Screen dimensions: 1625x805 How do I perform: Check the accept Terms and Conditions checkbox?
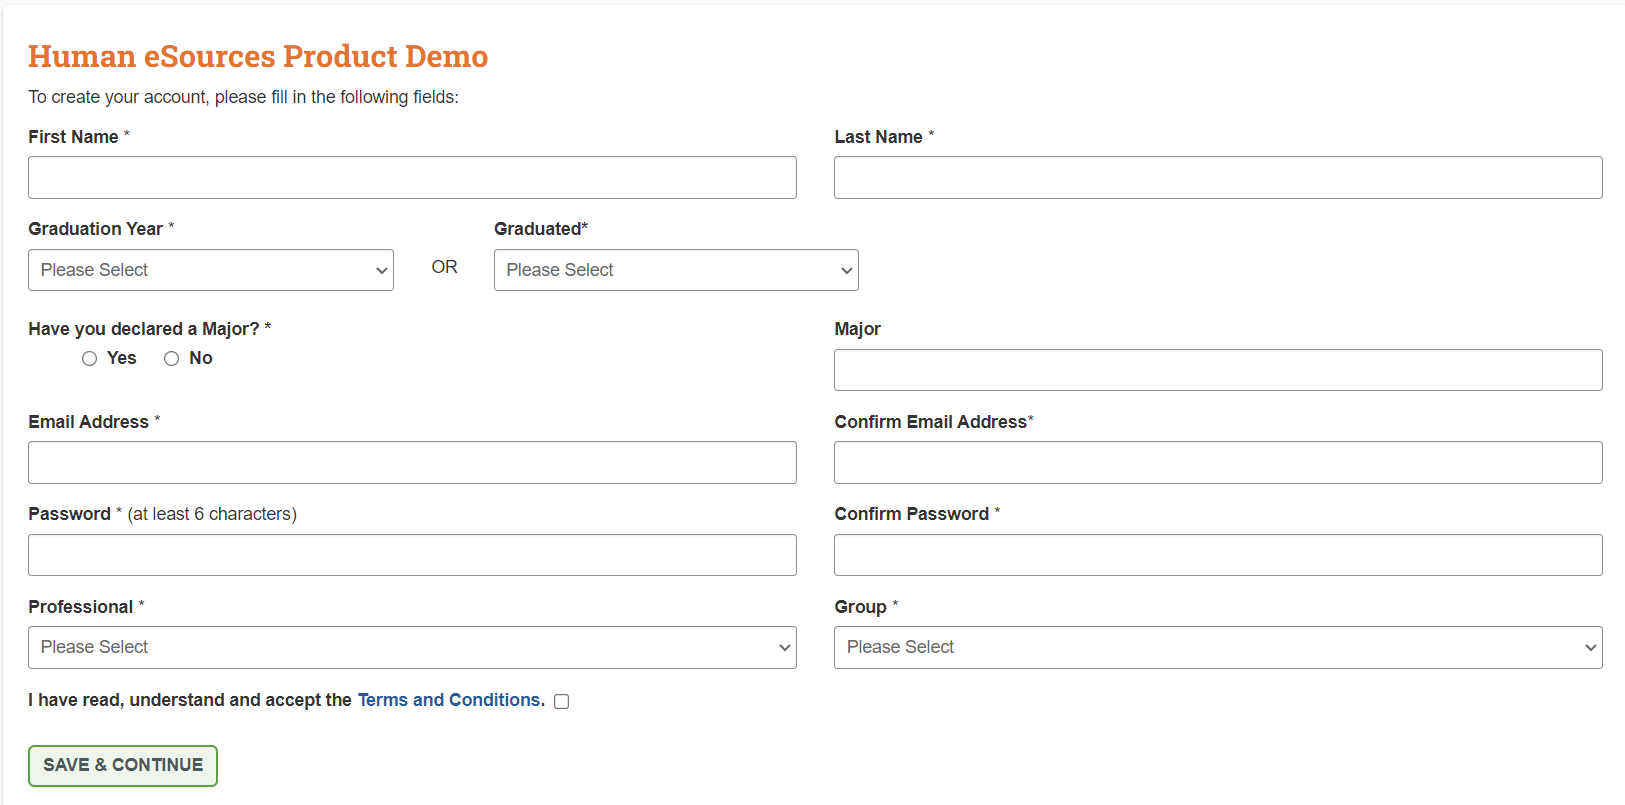pyautogui.click(x=562, y=701)
